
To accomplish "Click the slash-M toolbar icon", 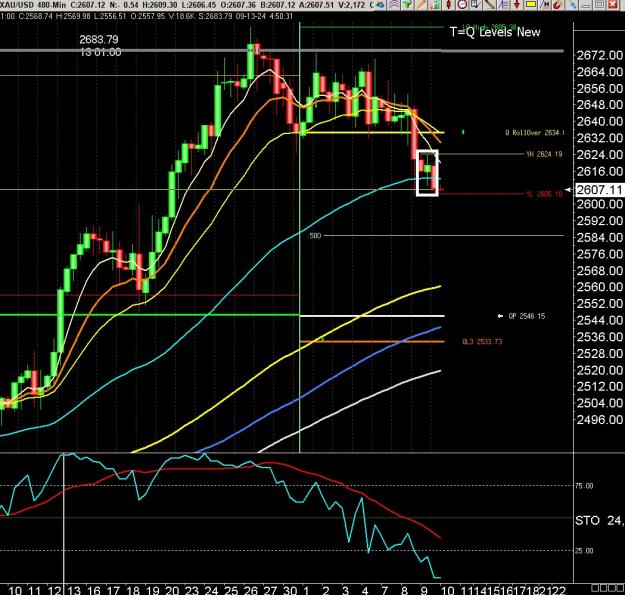I will (544, 5).
